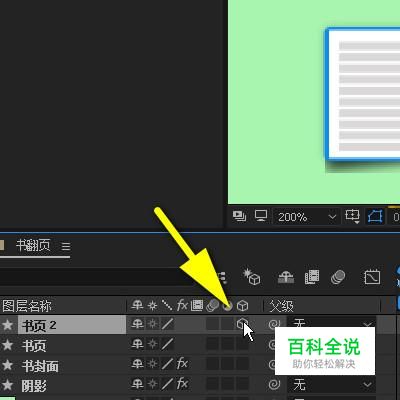Enable motion blur switch for 阴影
The height and width of the screenshot is (400, 400).
coord(212,384)
